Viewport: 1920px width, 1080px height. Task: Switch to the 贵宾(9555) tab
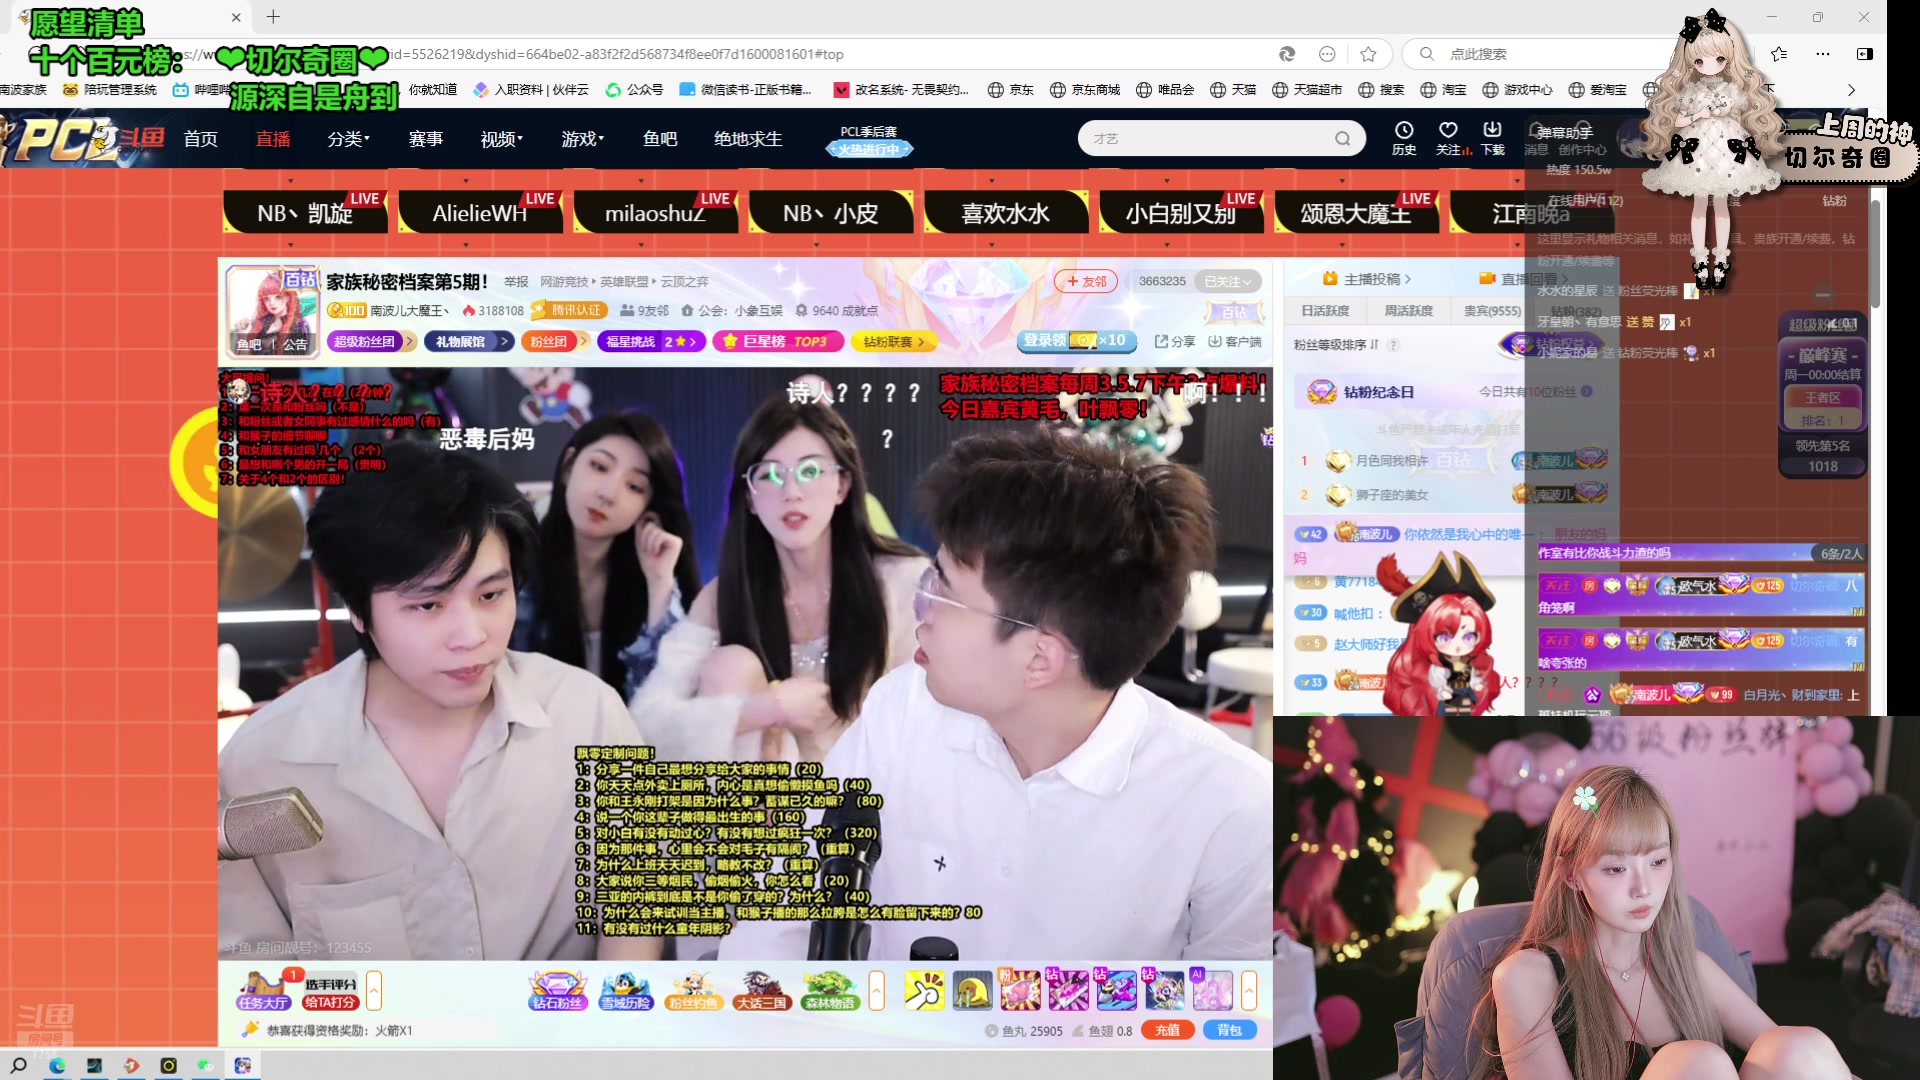tap(1491, 311)
